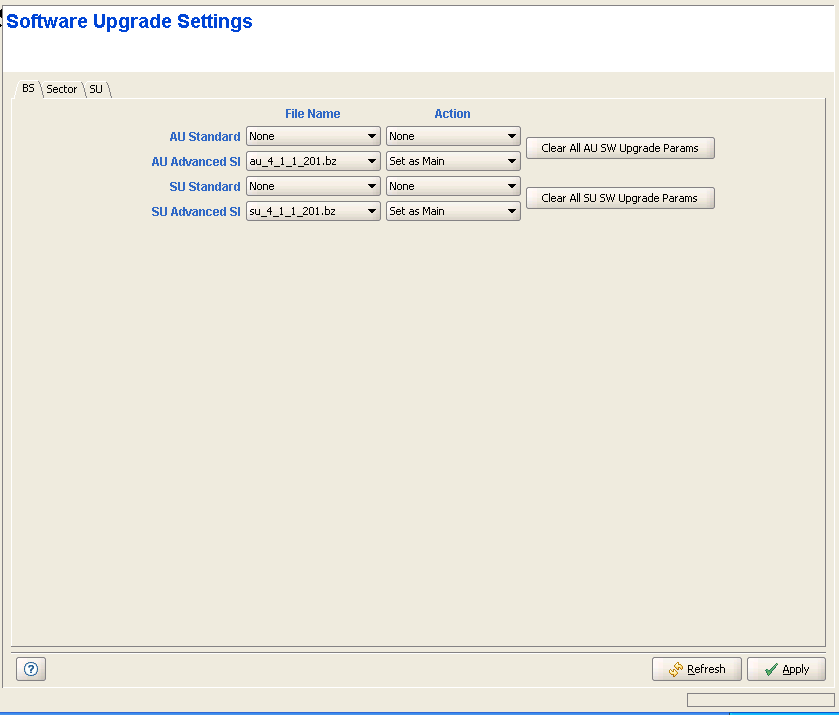Screen dimensions: 839x715
Task: Click Clear All SU SW Upgrade Params
Action: (x=620, y=198)
